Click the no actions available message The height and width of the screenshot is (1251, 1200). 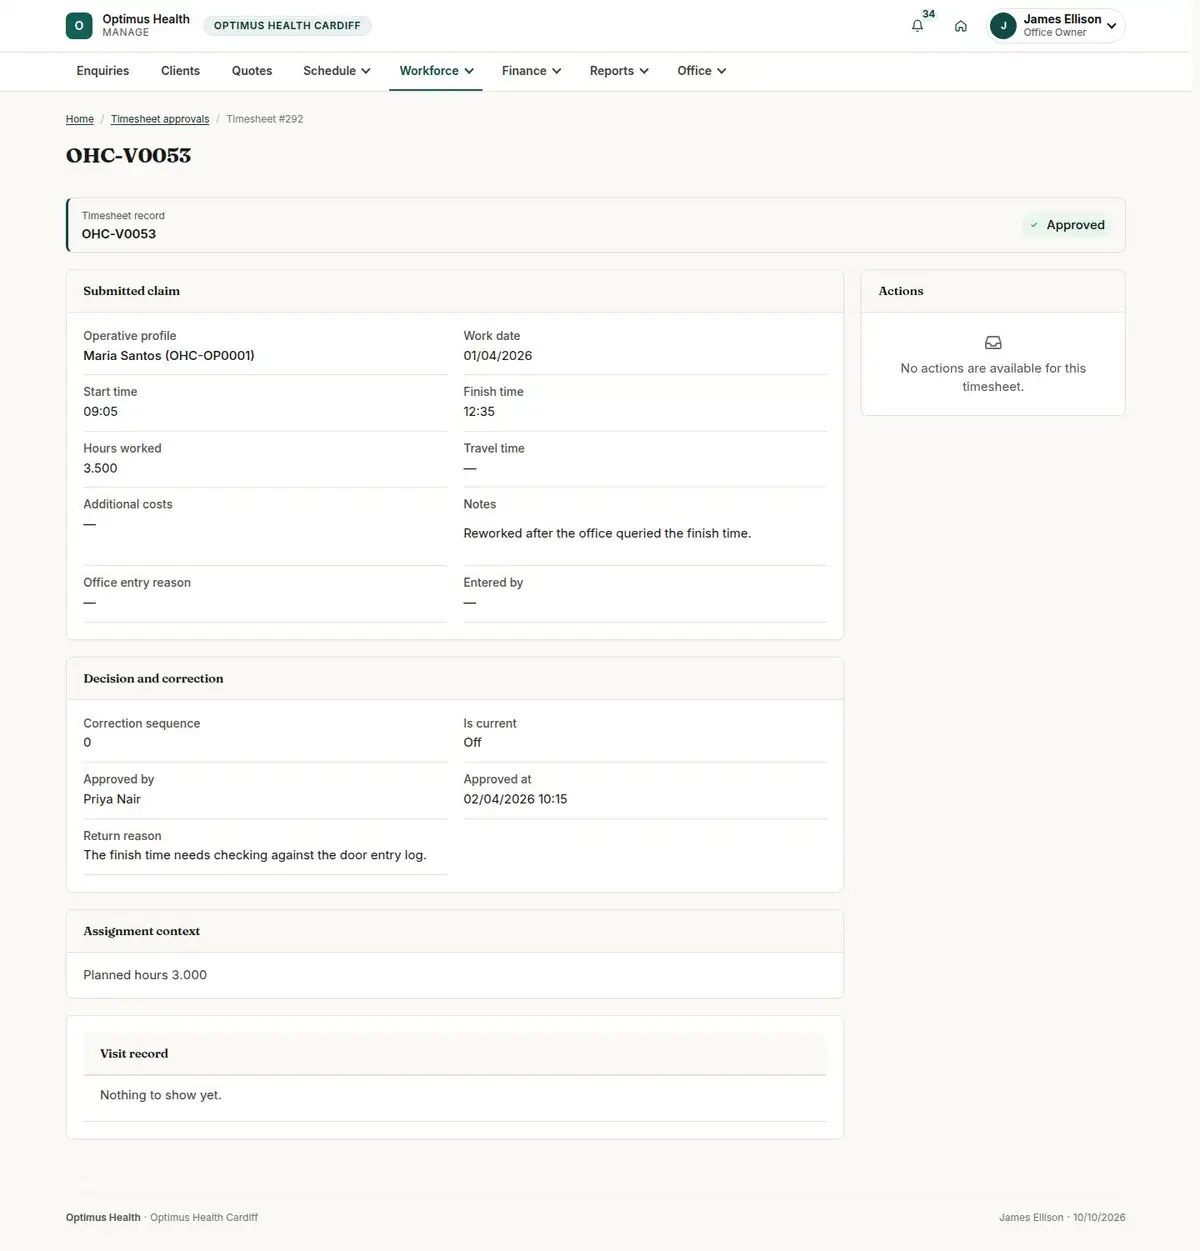pos(993,378)
